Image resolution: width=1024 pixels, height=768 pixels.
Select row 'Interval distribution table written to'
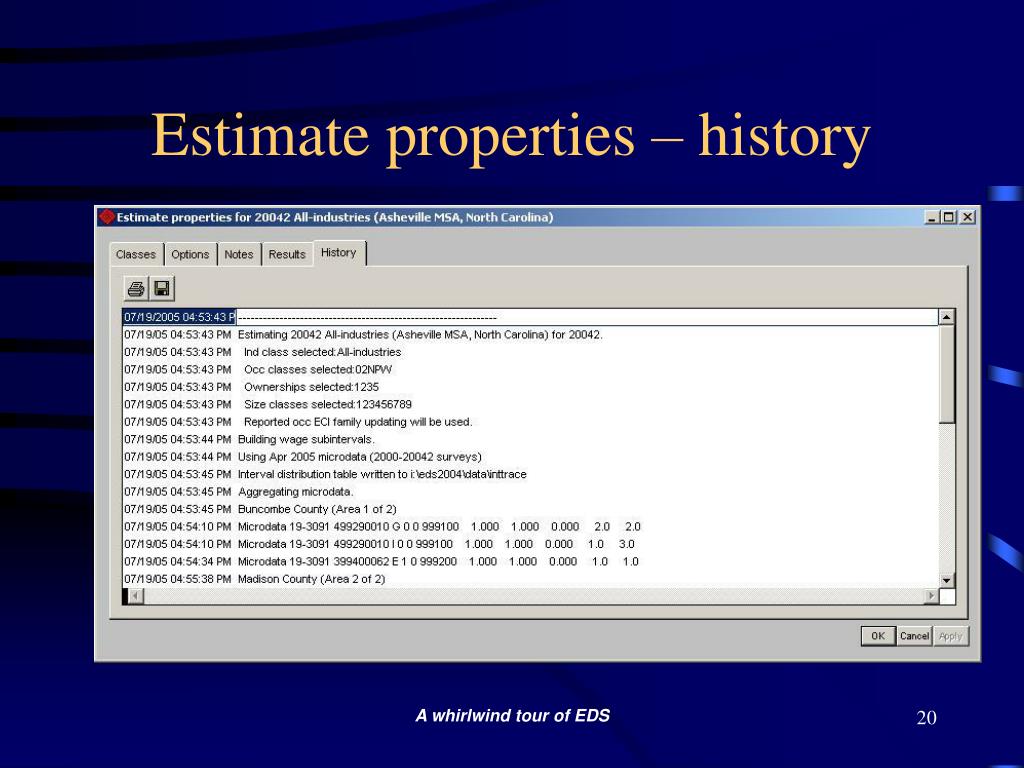click(530, 474)
